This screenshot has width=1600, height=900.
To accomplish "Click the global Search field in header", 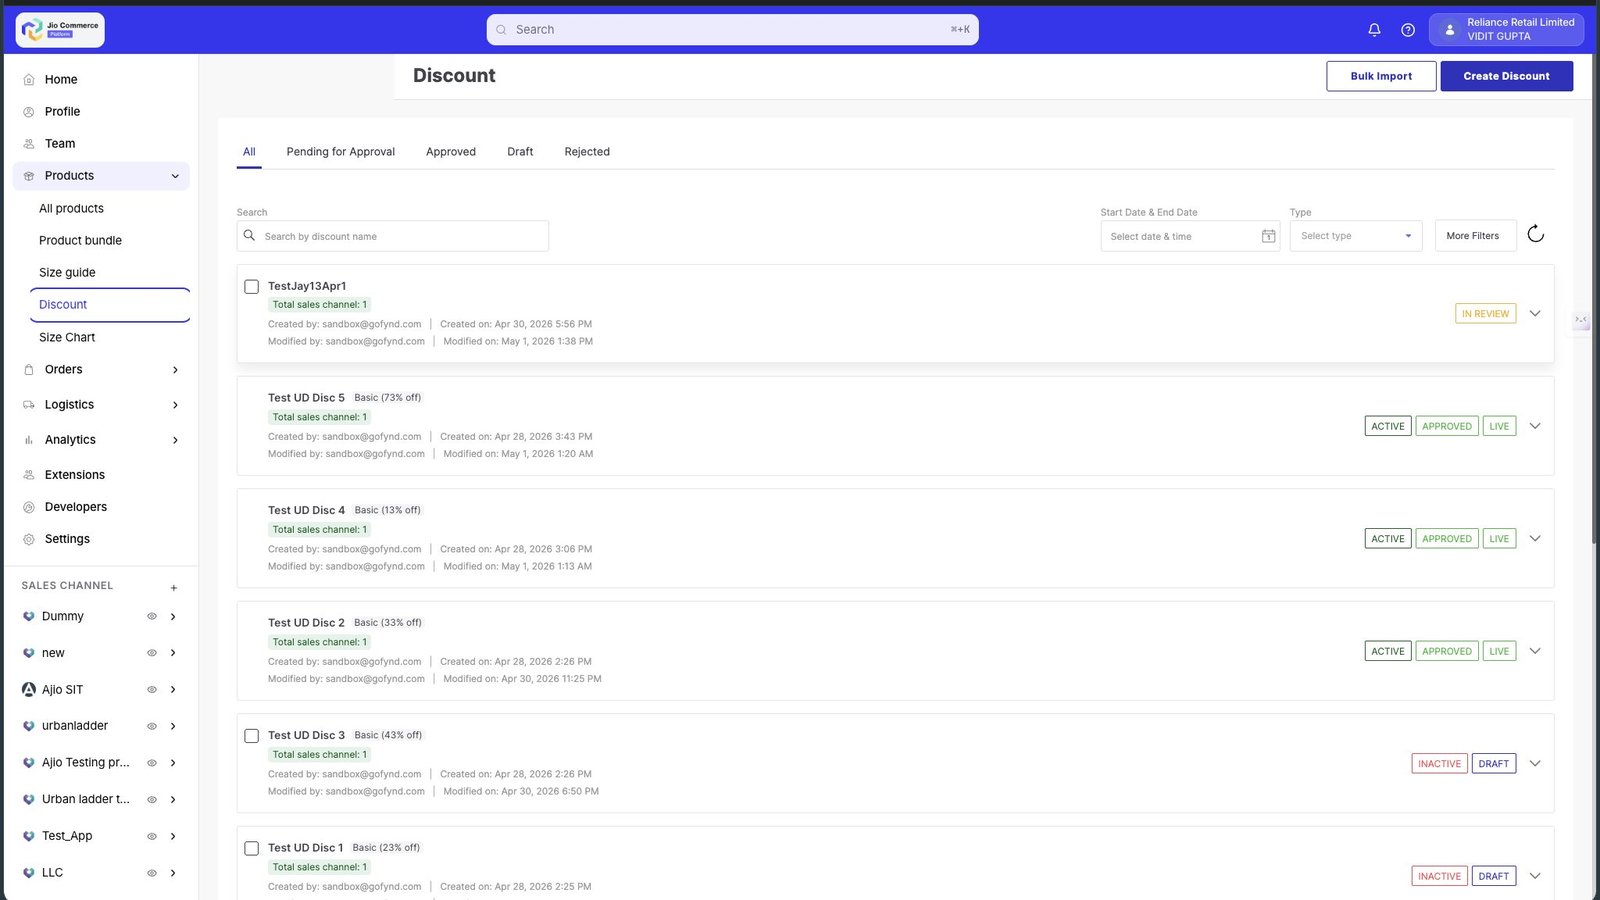I will [732, 30].
